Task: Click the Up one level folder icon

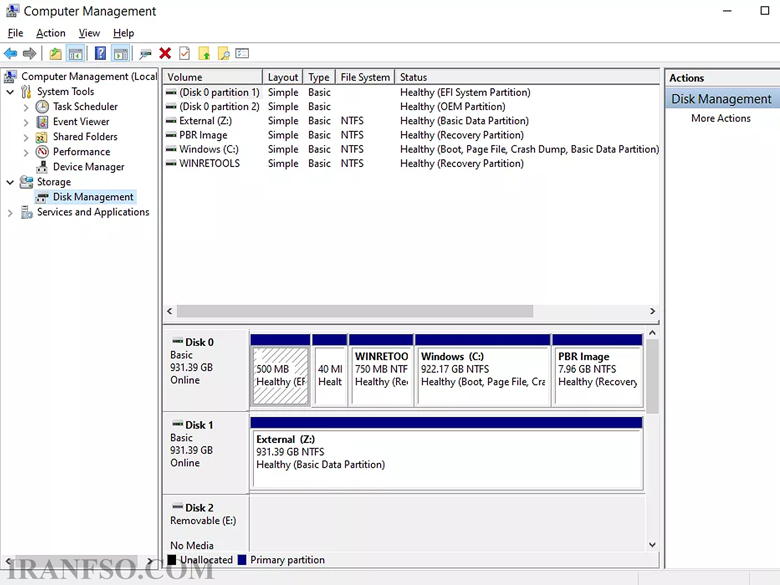Action: (55, 53)
